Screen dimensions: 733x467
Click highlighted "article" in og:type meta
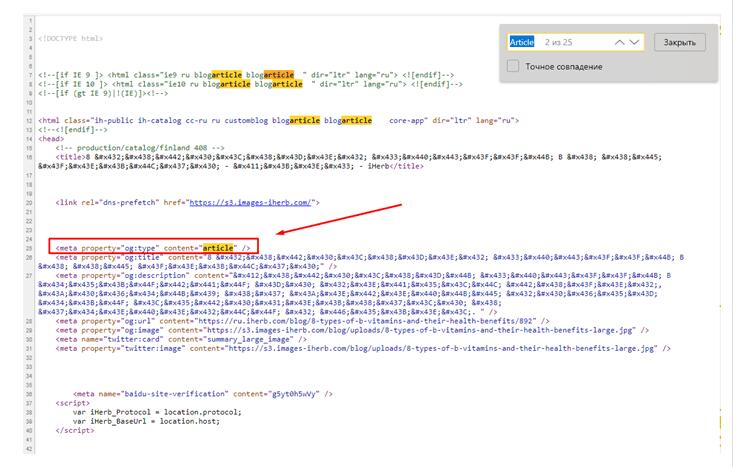coord(217,246)
